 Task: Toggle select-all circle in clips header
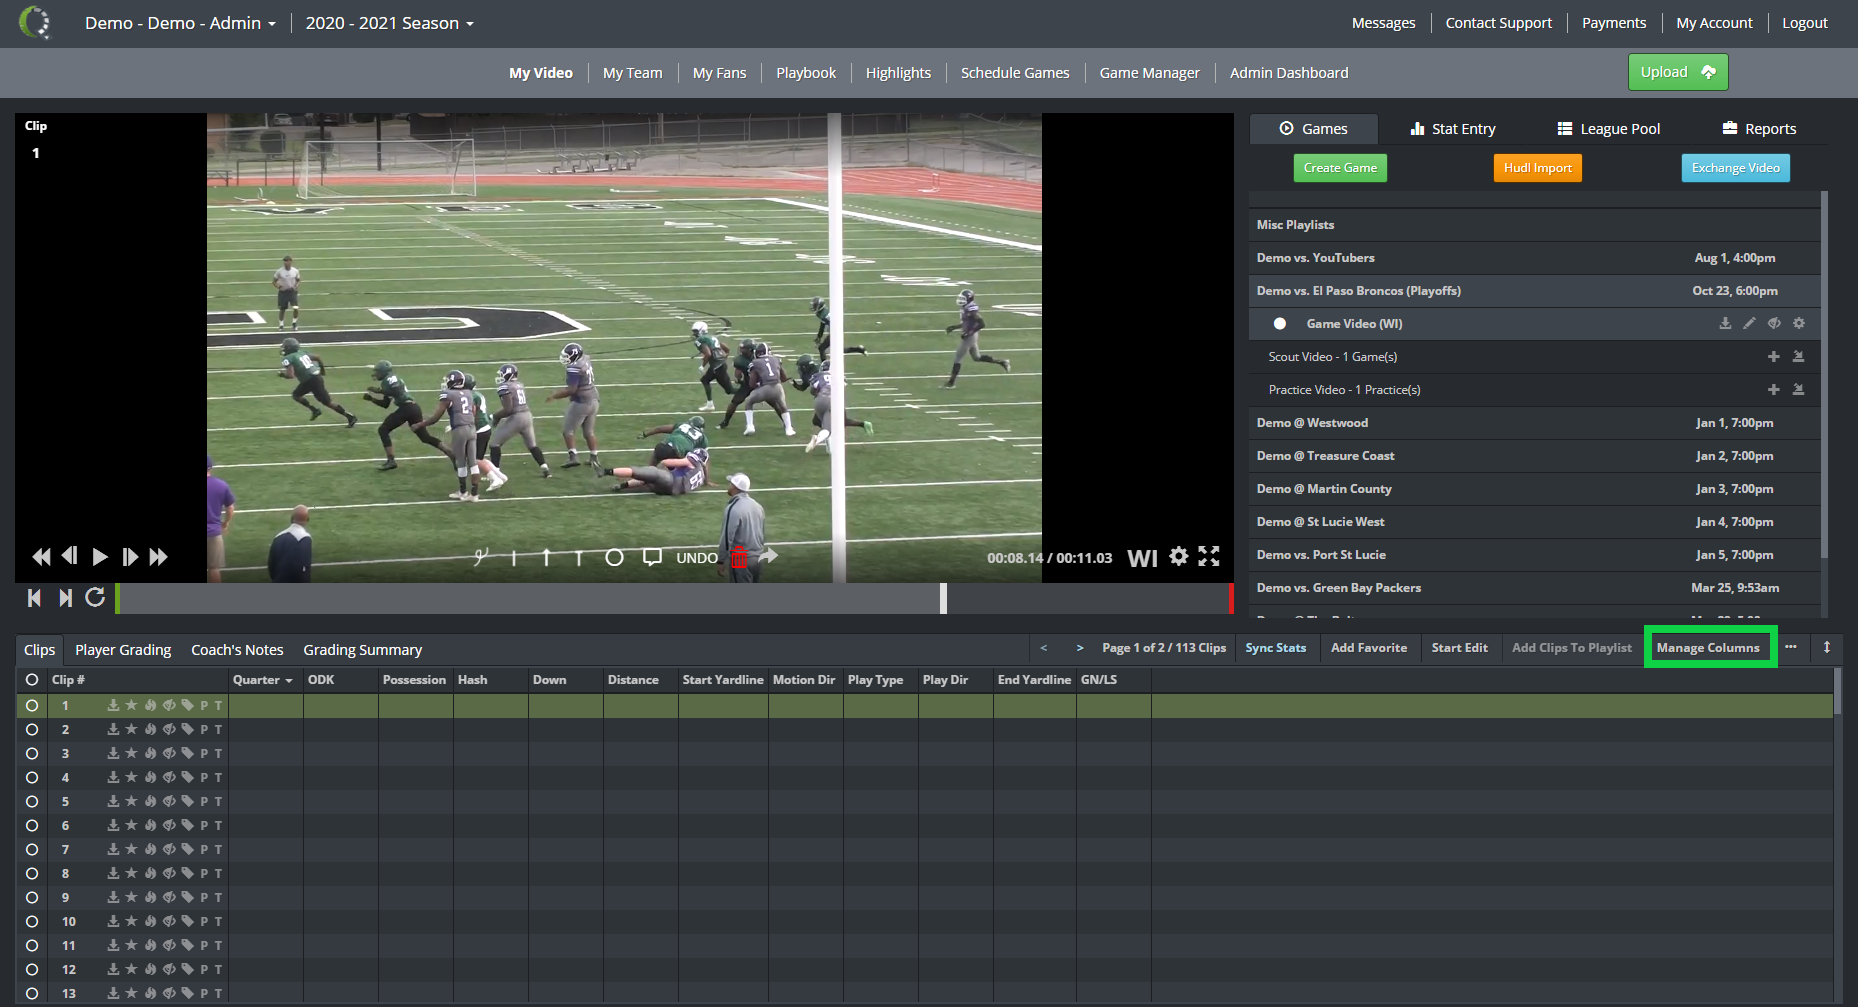point(32,680)
